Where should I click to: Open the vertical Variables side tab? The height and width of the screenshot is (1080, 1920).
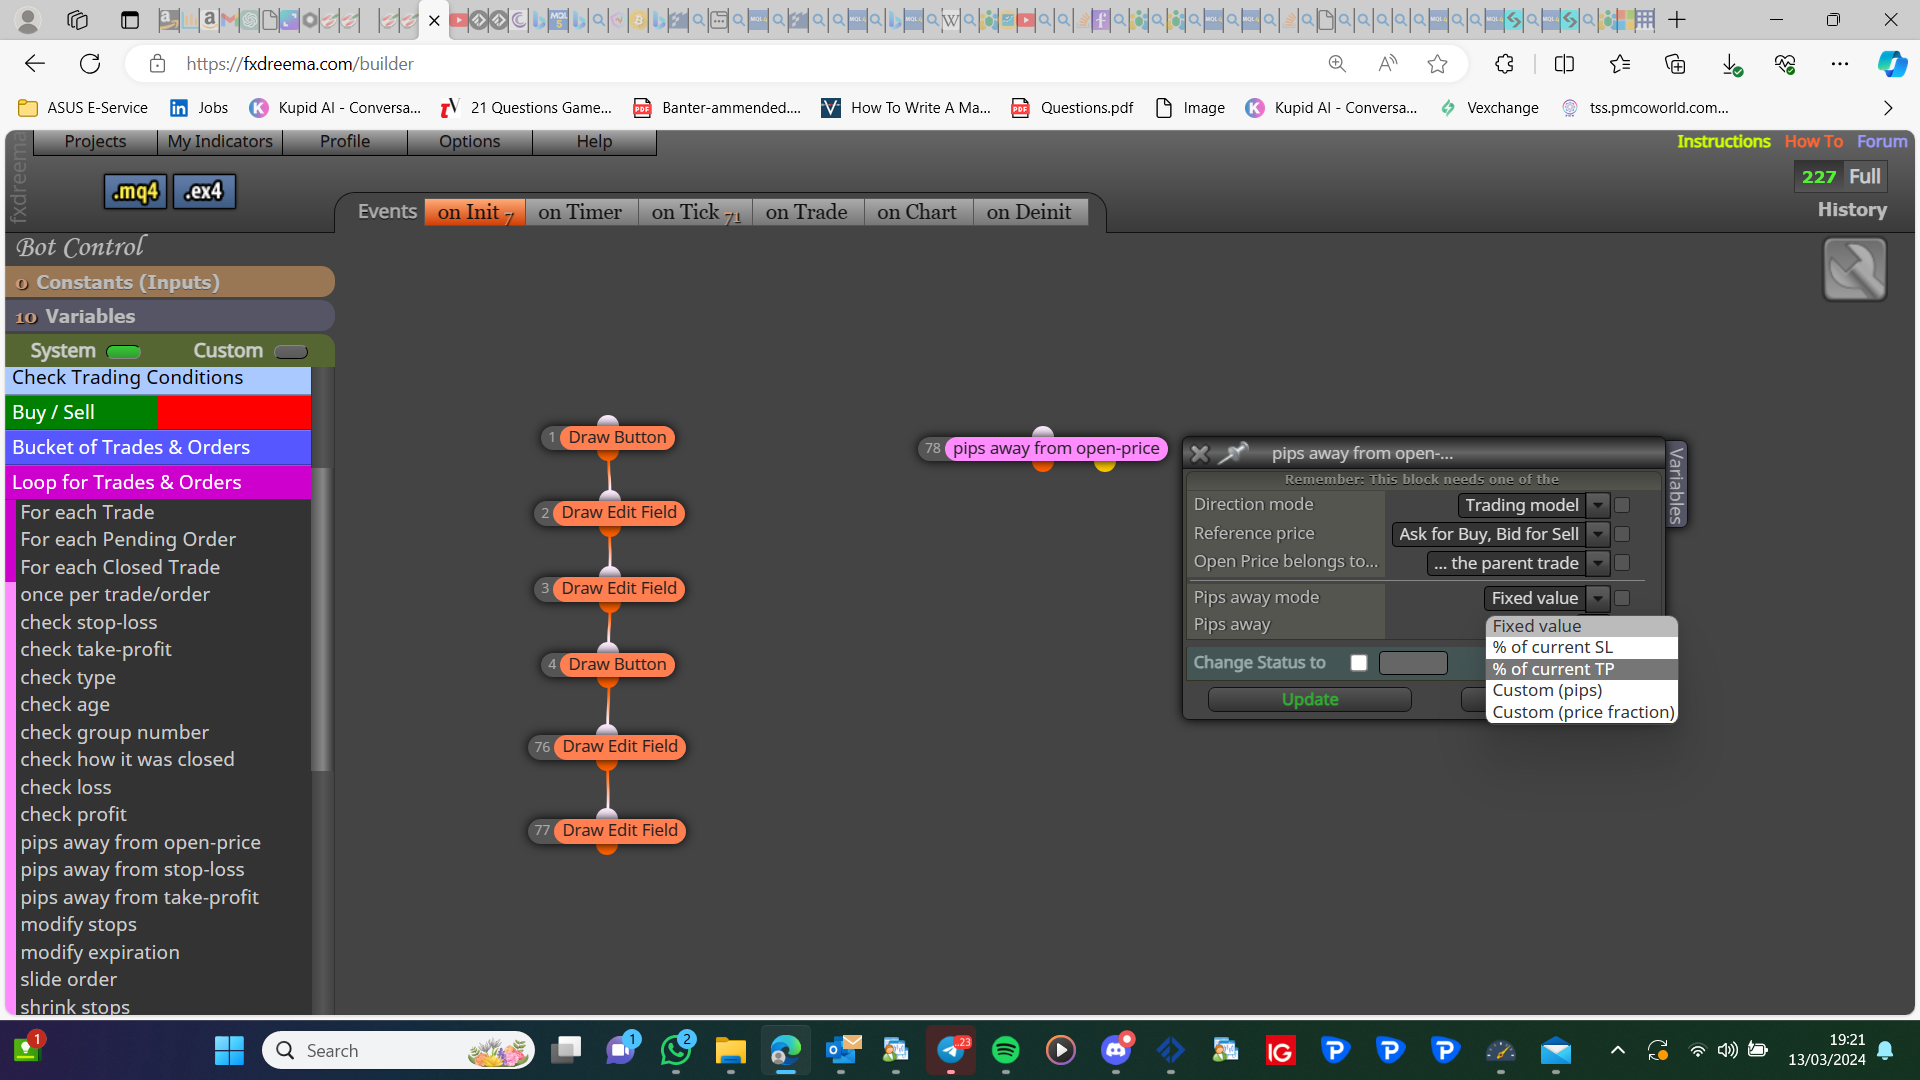click(1676, 485)
